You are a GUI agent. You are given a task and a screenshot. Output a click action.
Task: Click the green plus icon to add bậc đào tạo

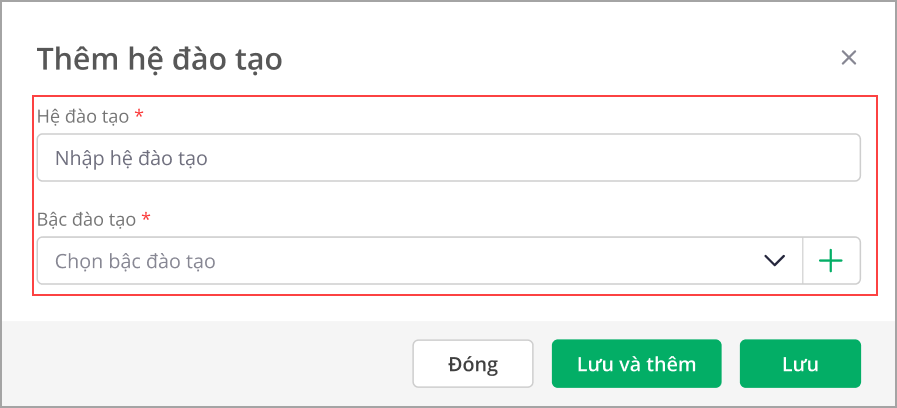click(831, 261)
